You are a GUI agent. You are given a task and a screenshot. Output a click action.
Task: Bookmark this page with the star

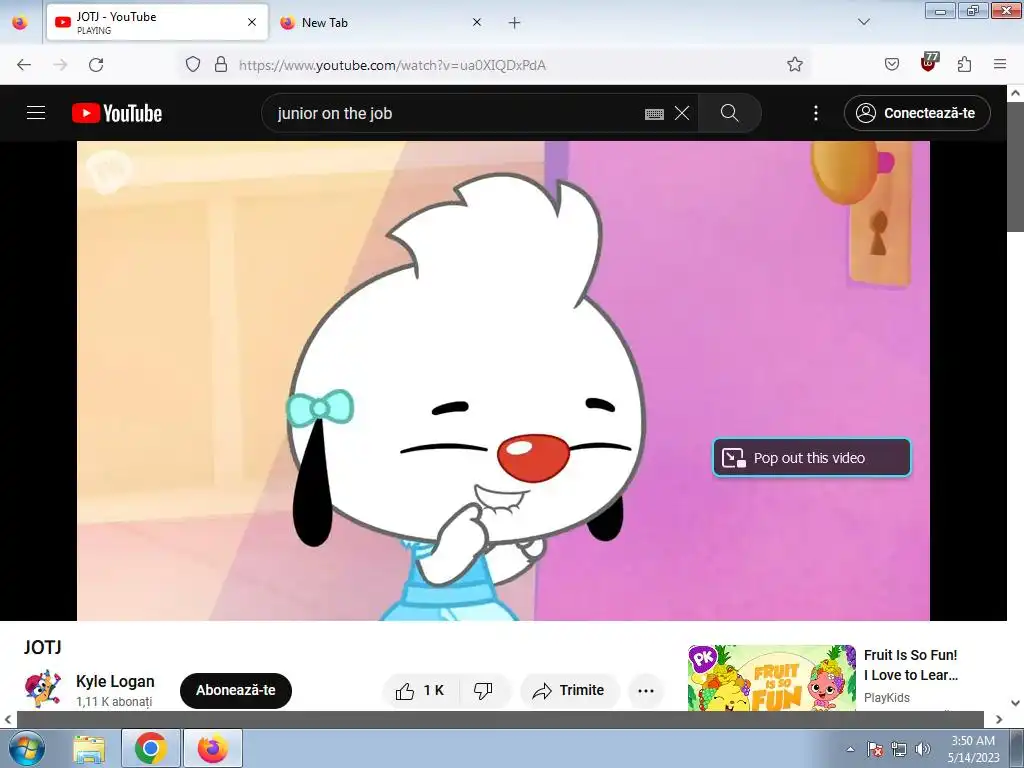795,64
